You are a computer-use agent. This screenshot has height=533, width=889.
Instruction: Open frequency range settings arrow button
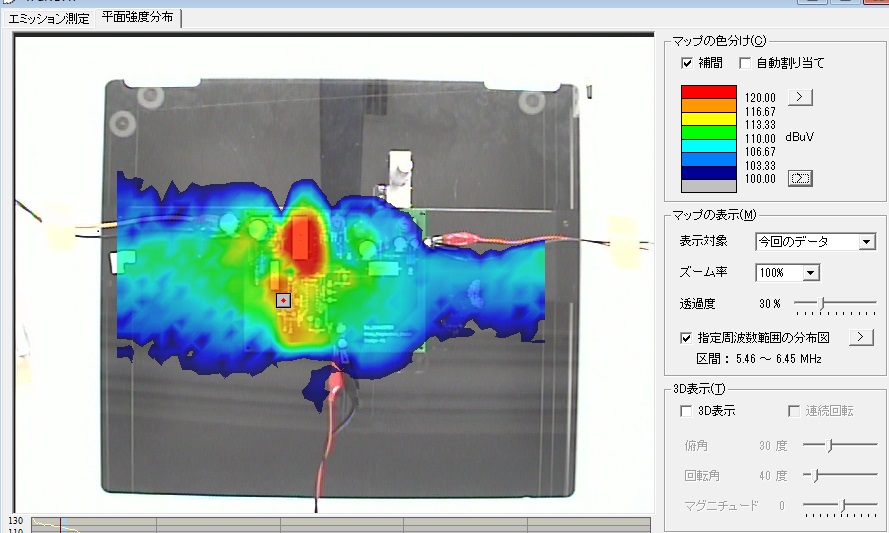(861, 337)
